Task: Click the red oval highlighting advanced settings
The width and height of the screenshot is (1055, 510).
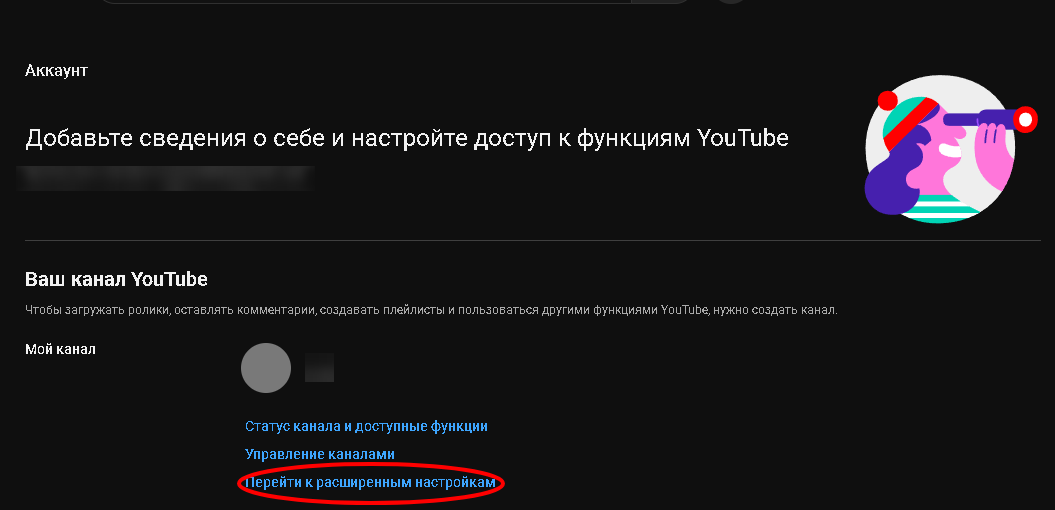Action: [371, 482]
